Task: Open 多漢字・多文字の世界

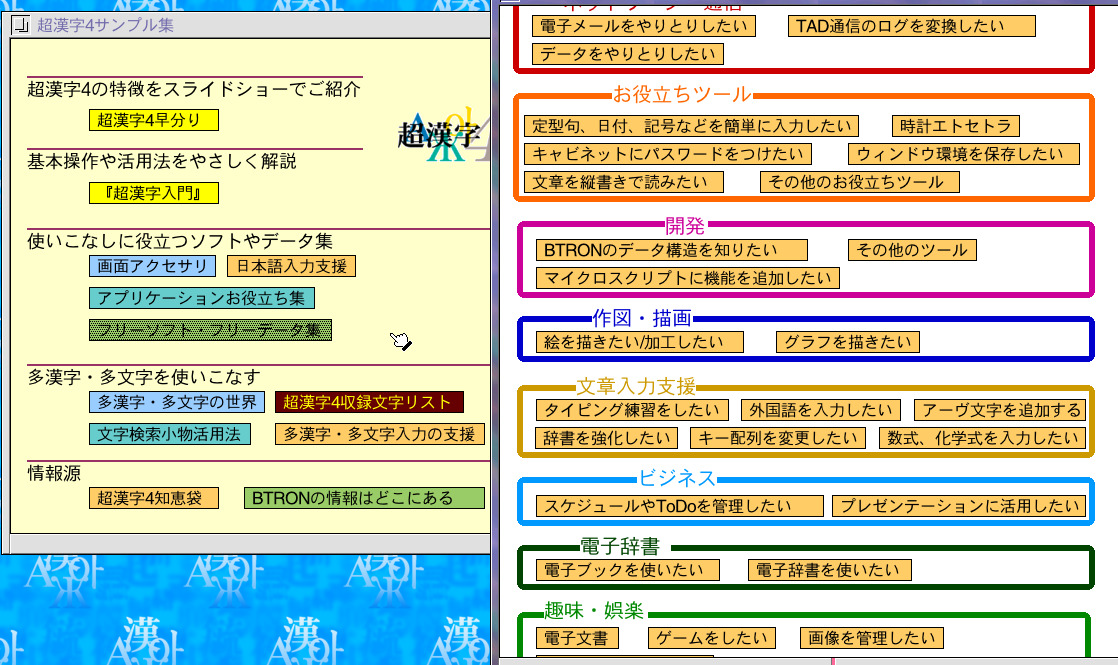Action: tap(177, 402)
